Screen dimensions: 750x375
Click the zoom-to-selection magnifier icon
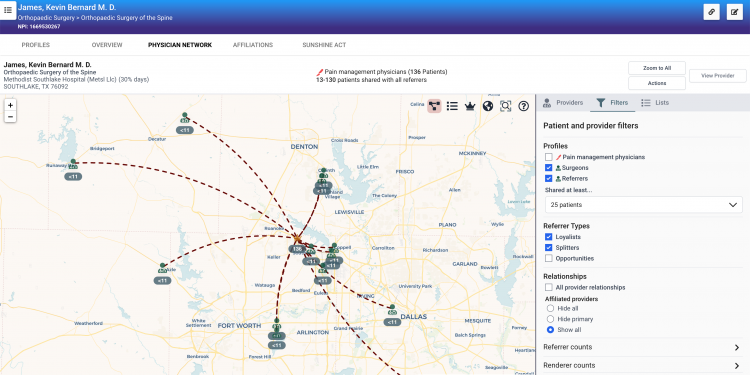(x=506, y=106)
